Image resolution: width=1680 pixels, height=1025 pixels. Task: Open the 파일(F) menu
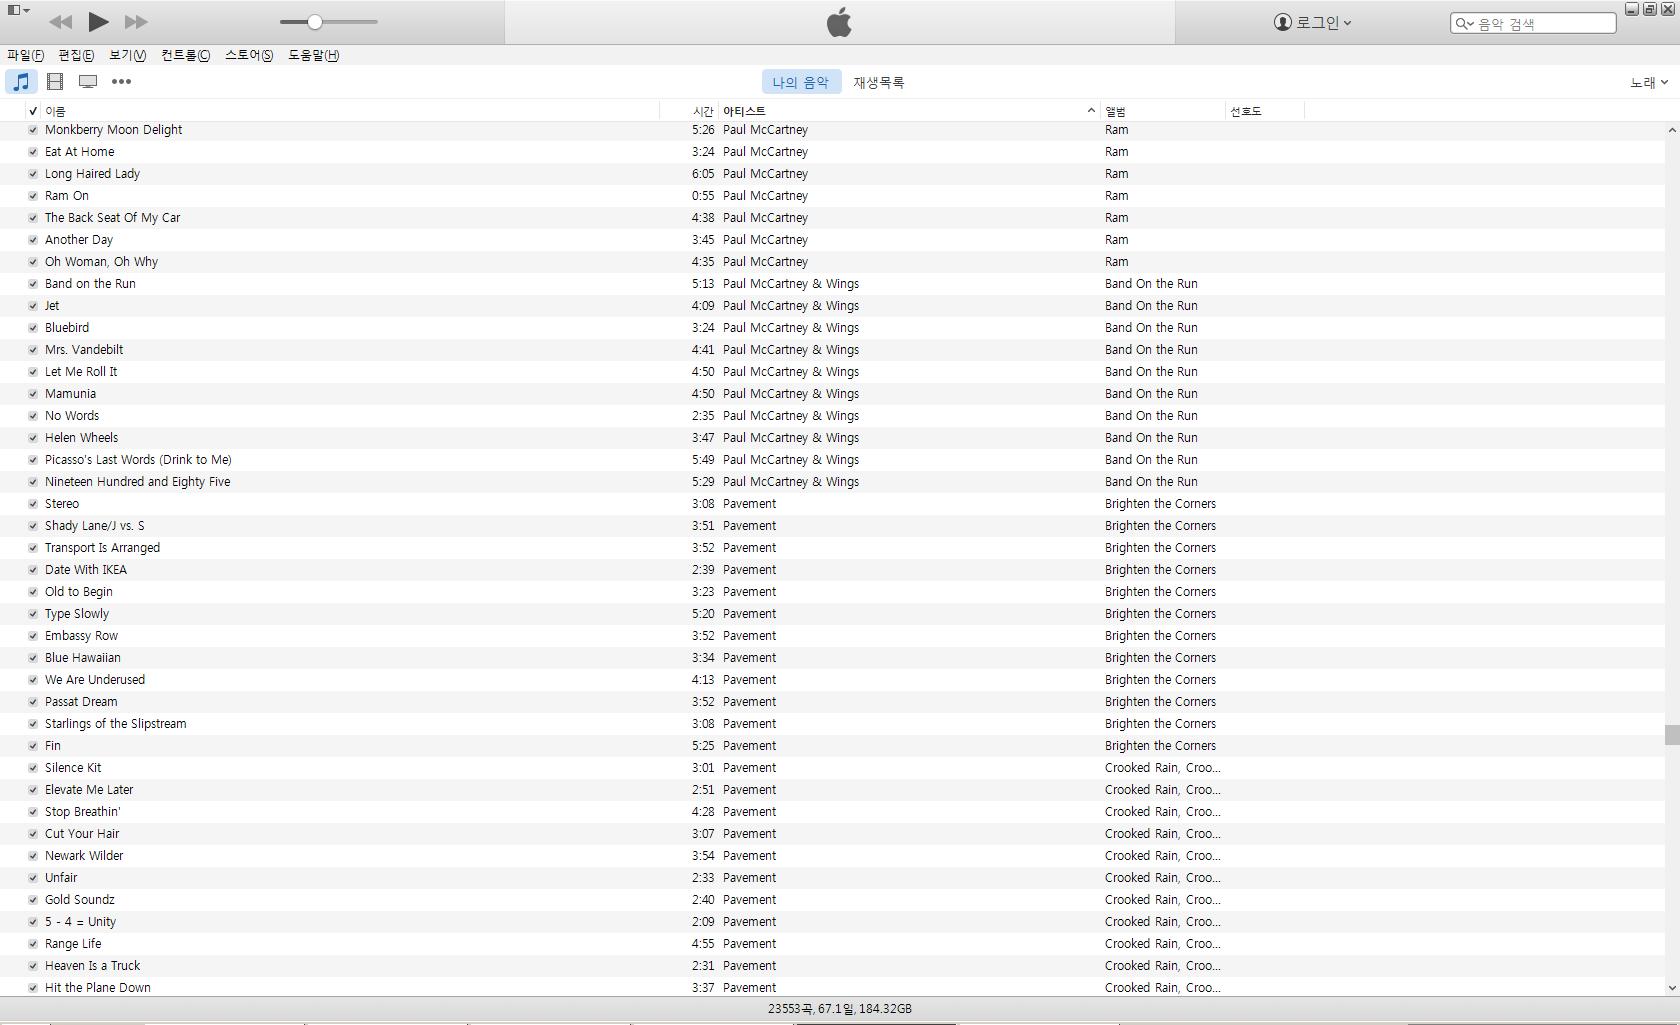[x=25, y=55]
